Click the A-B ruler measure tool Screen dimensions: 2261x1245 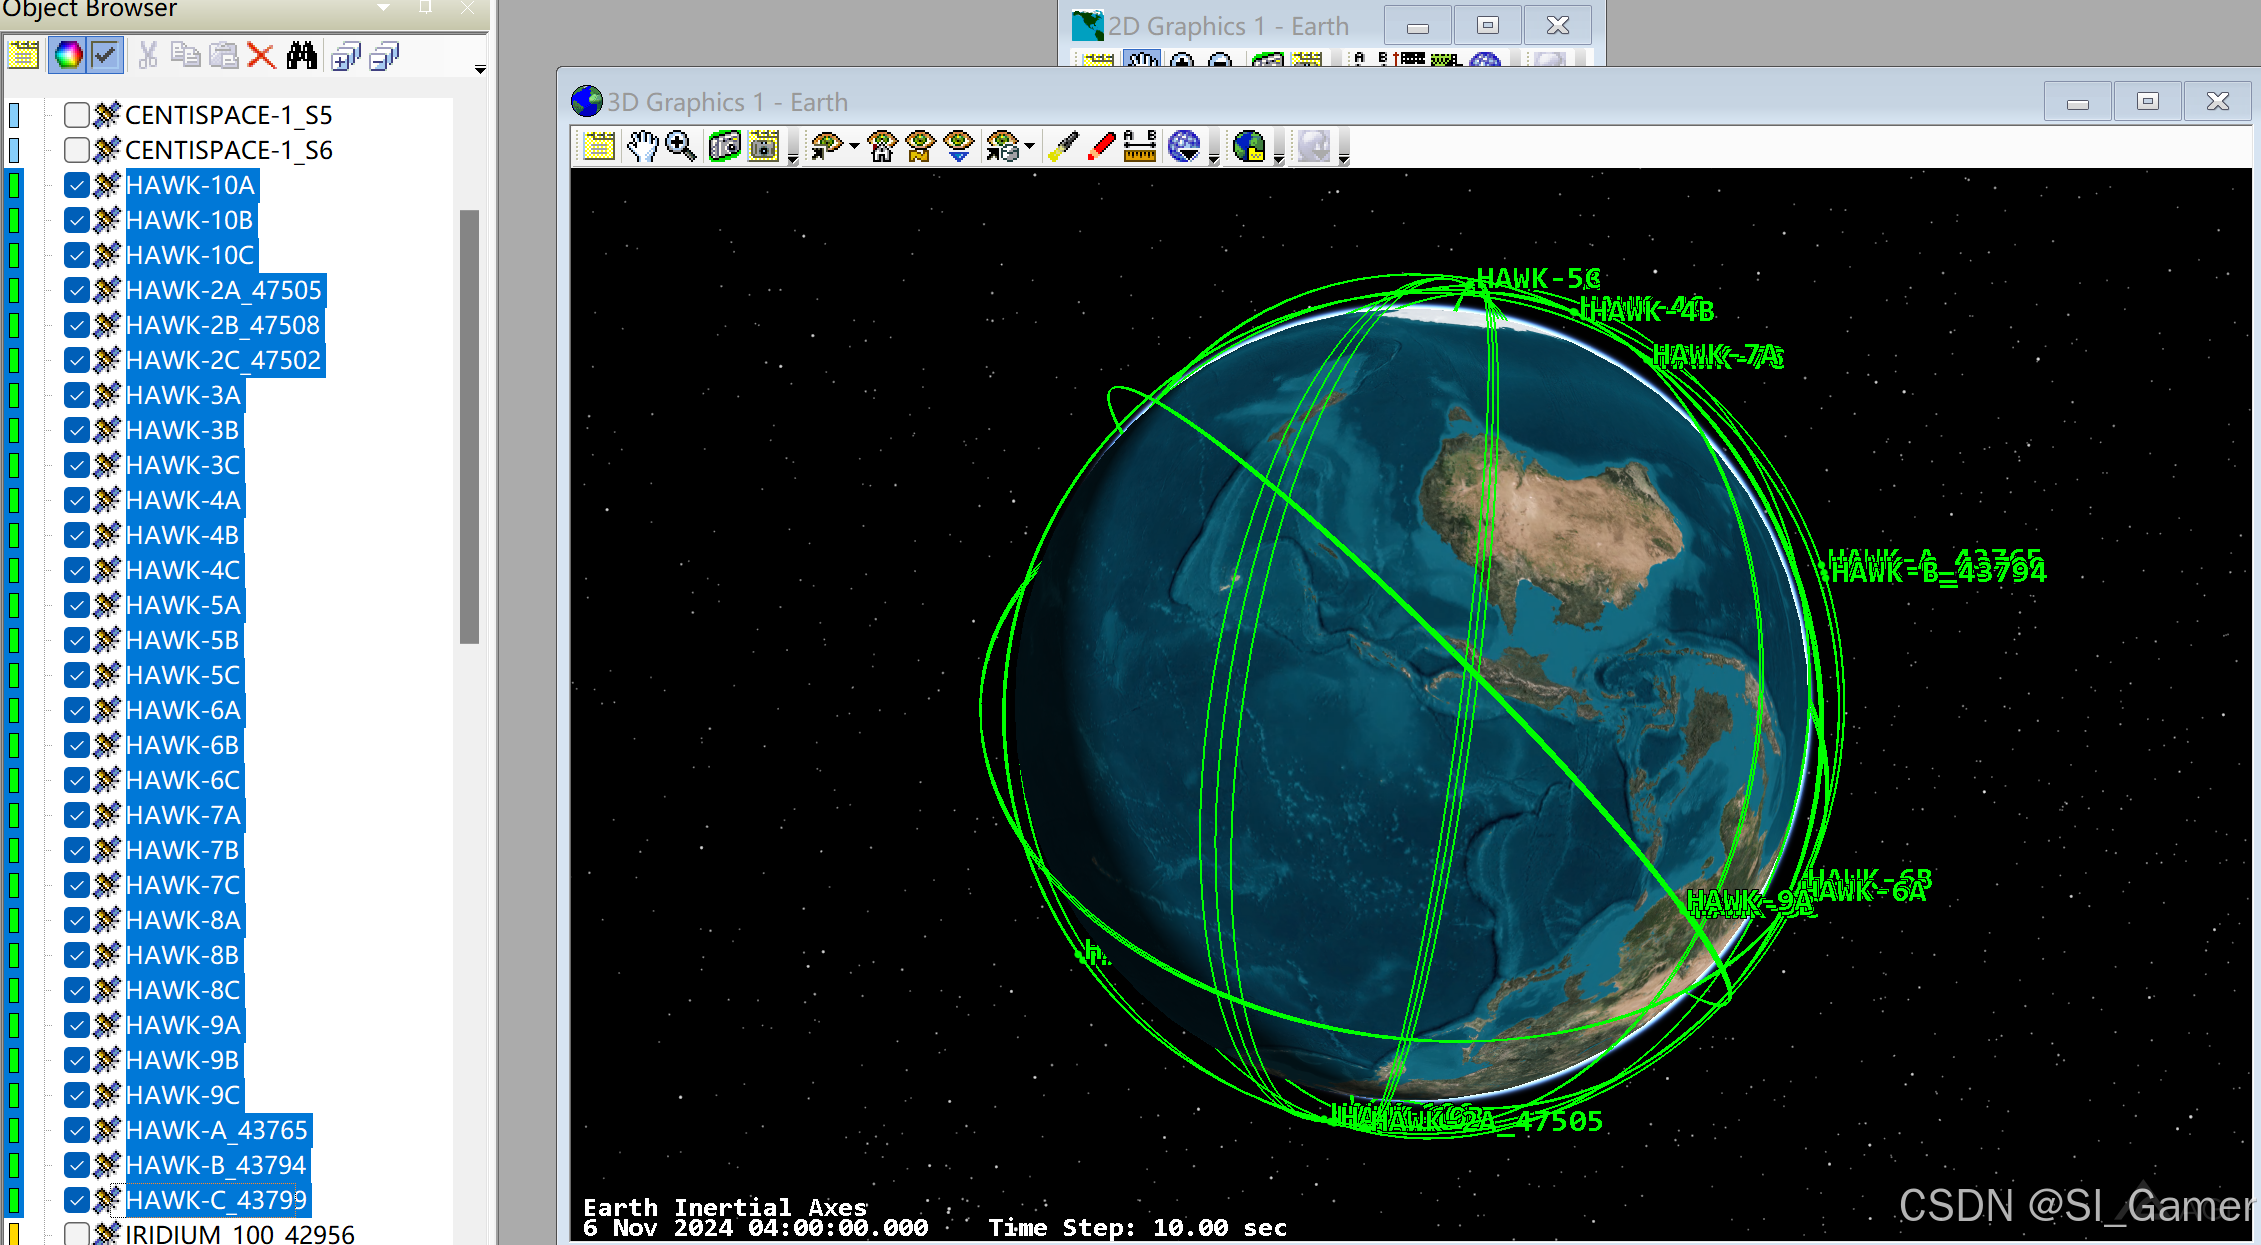(1139, 147)
